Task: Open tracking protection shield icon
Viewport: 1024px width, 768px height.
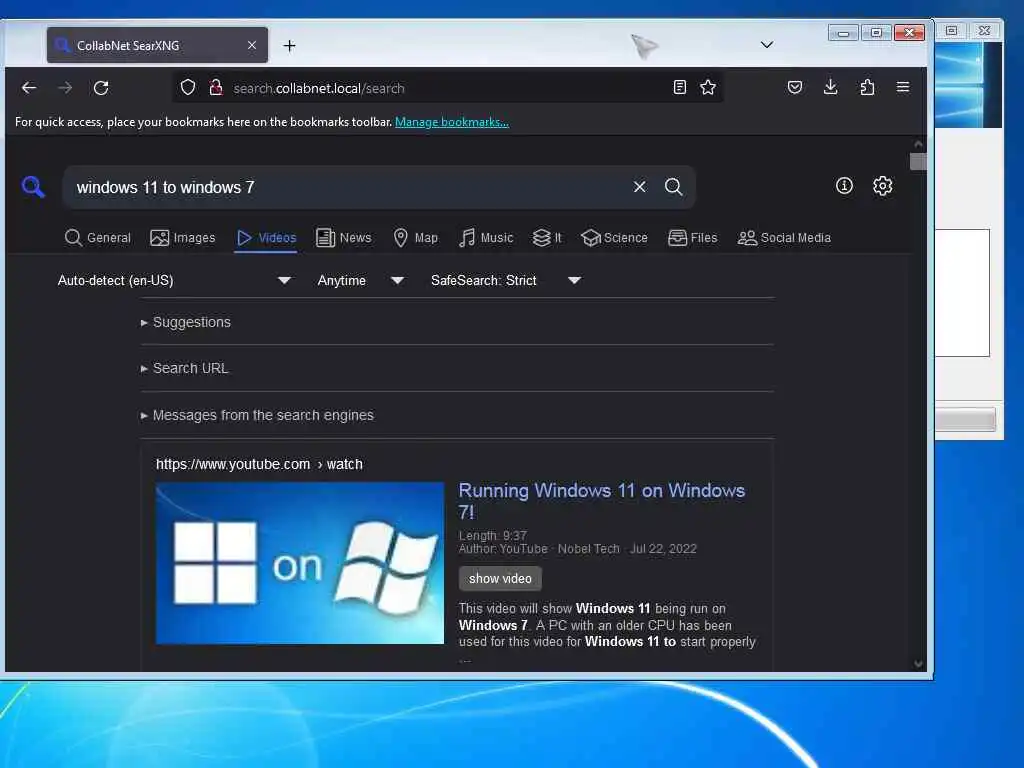Action: click(188, 88)
